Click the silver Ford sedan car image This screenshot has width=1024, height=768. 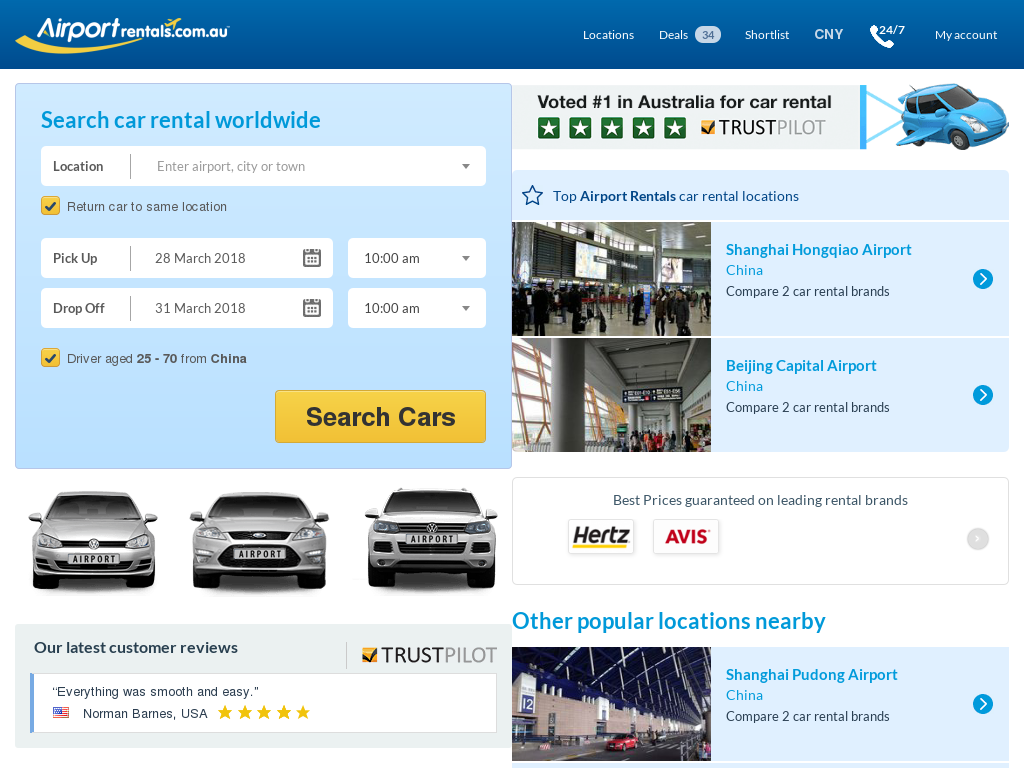tap(259, 540)
